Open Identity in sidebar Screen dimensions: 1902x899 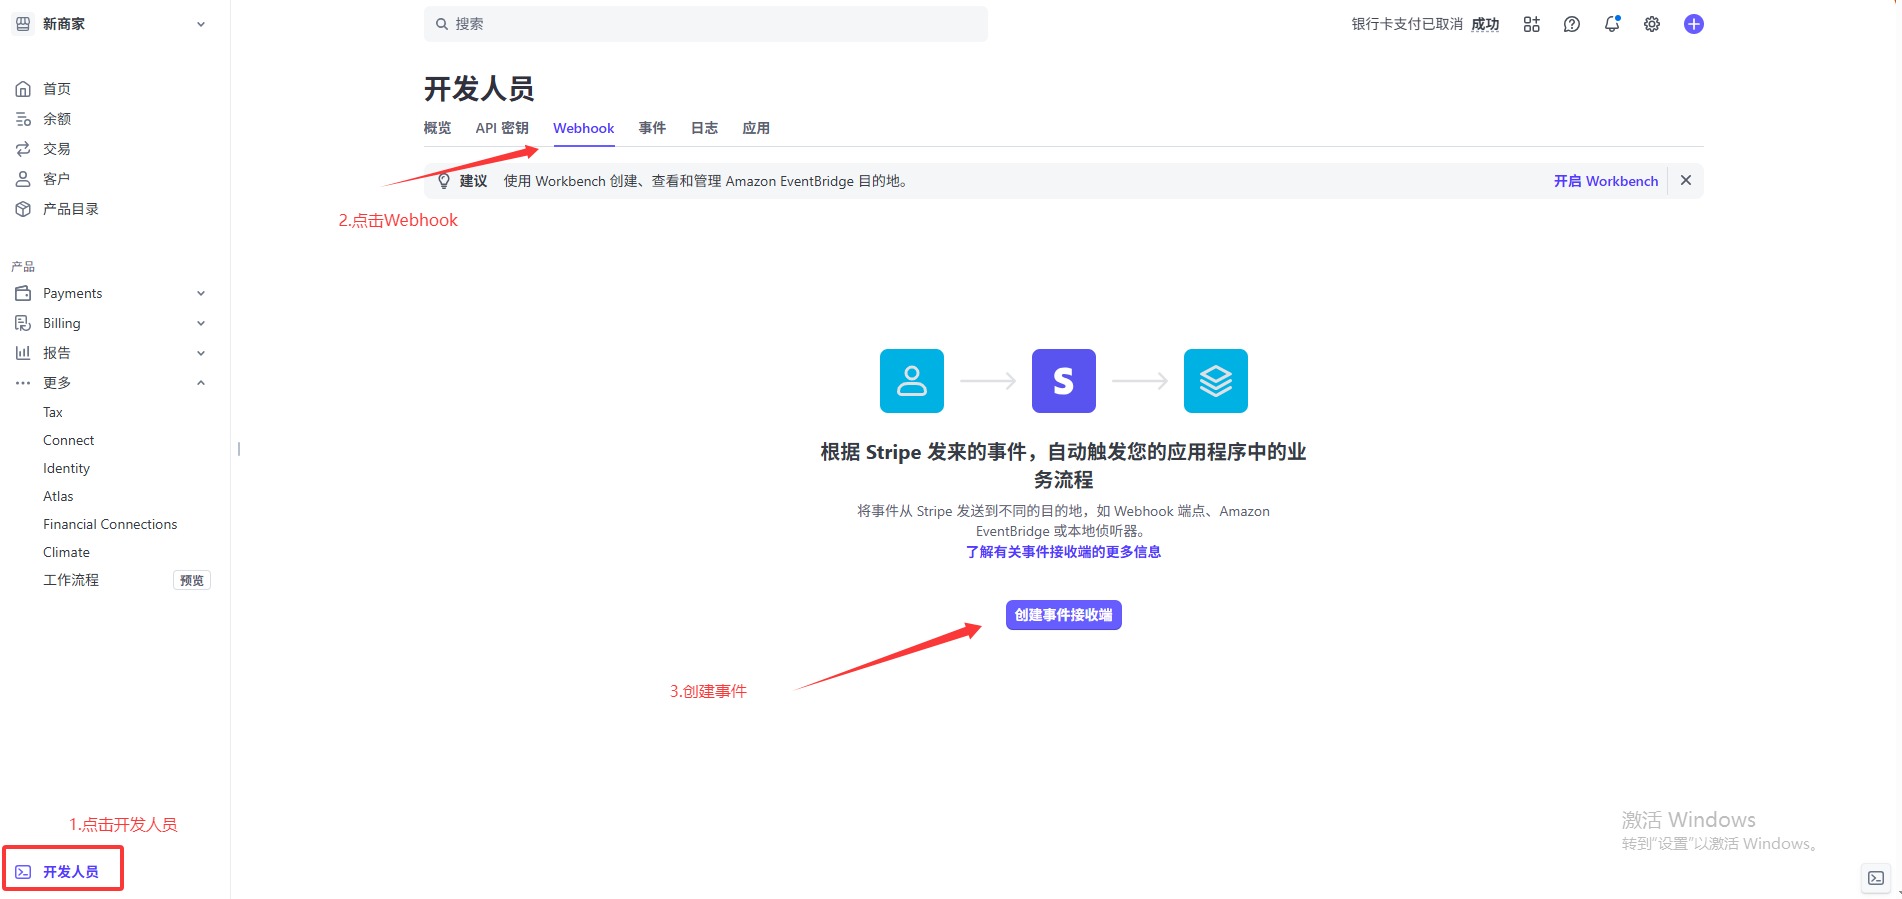coord(66,468)
